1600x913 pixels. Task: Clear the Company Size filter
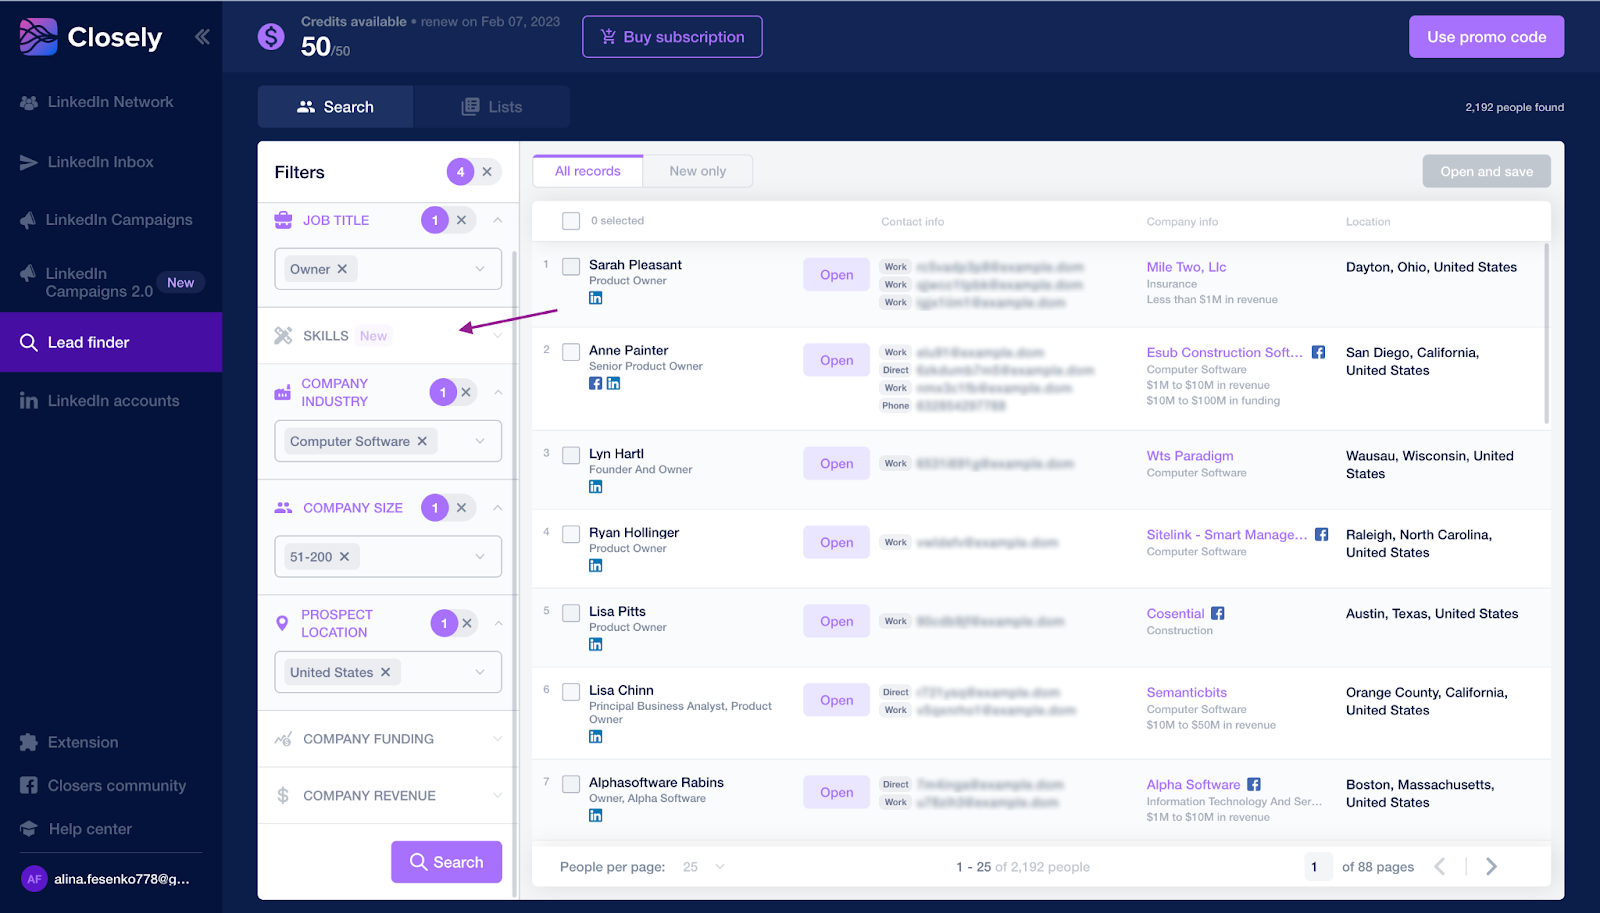(x=461, y=508)
